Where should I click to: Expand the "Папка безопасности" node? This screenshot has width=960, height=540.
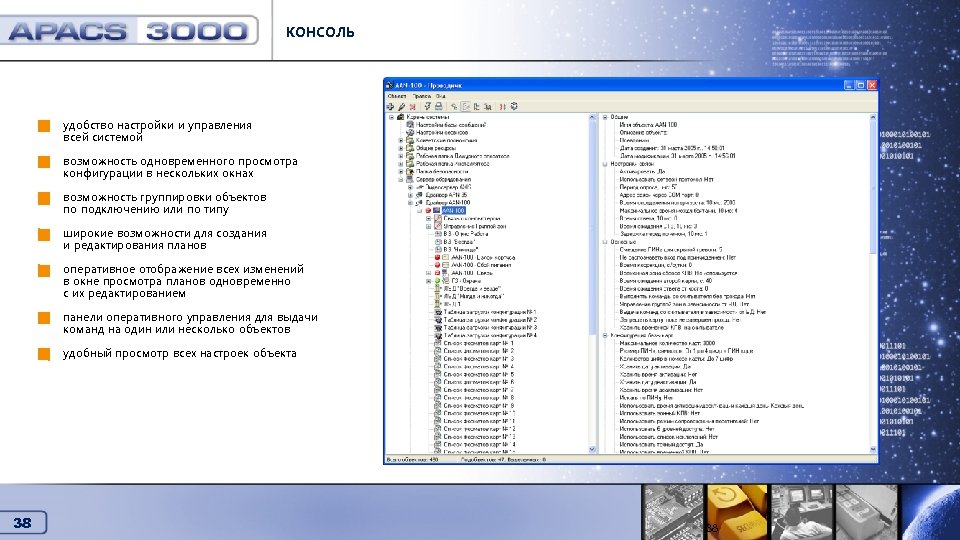401,171
